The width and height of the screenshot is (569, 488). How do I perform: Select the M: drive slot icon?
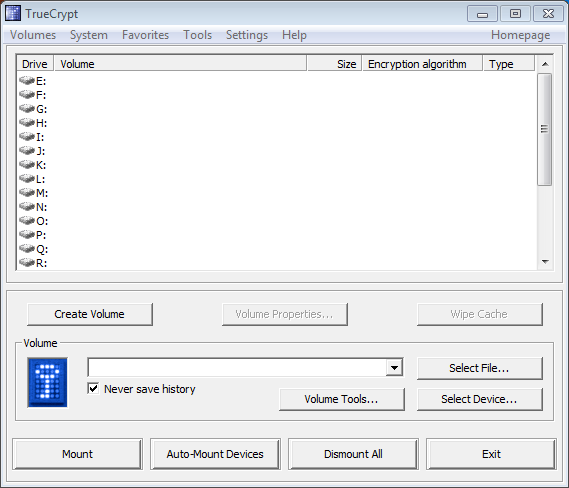27,192
